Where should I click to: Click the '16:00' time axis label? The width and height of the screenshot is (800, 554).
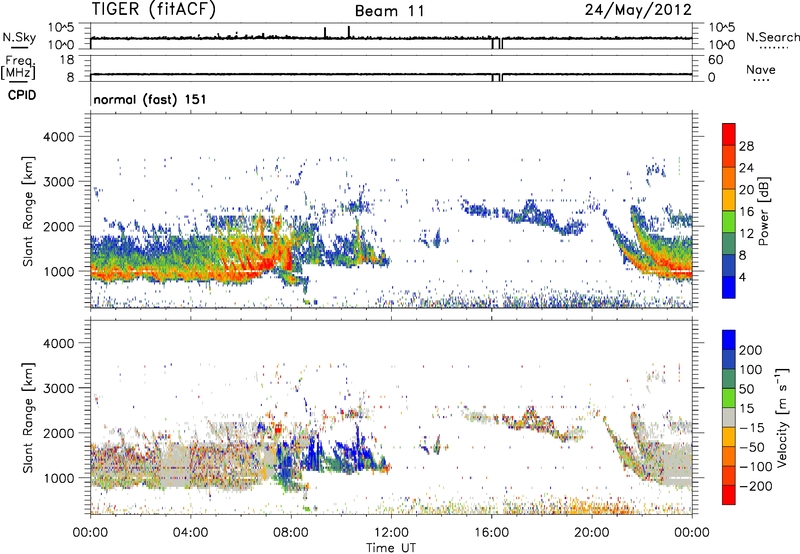click(x=491, y=533)
